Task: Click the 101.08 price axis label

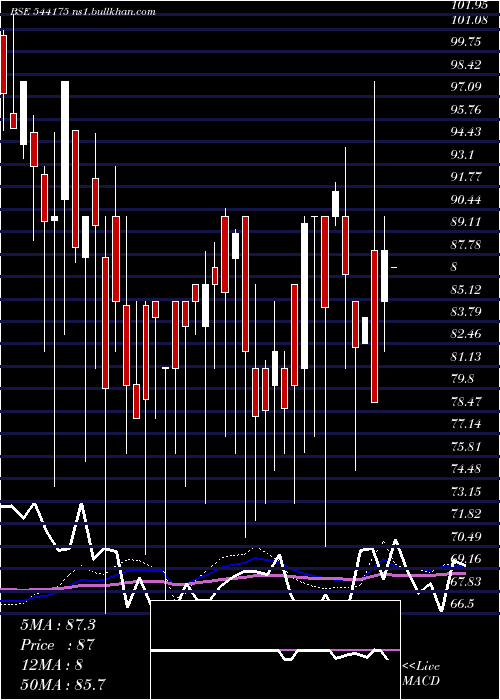Action: click(x=468, y=20)
